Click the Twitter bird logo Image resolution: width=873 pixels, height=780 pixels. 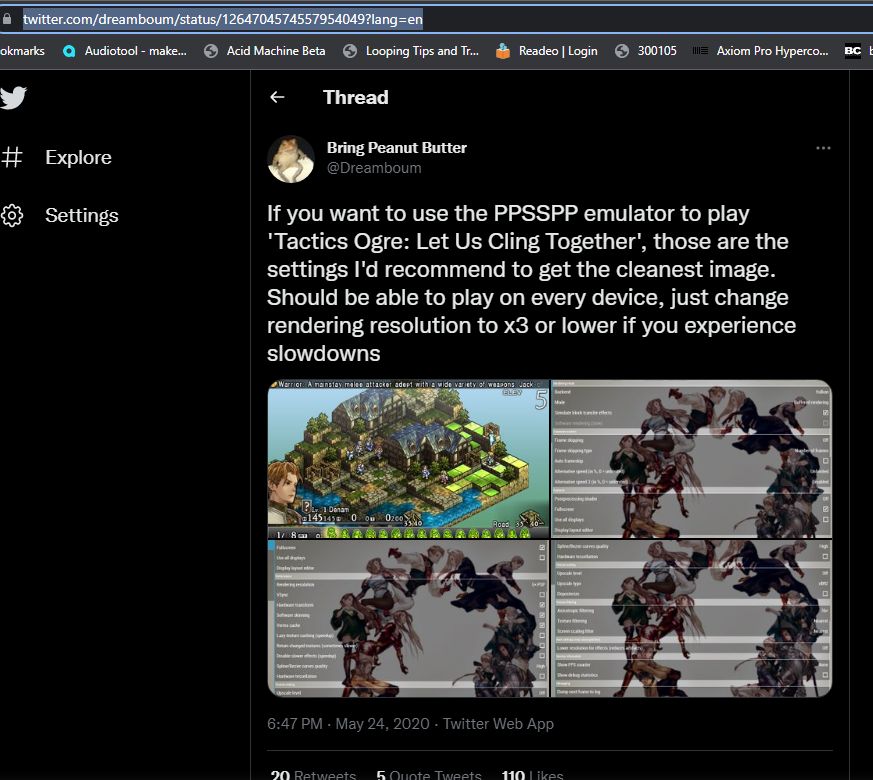pos(13,97)
